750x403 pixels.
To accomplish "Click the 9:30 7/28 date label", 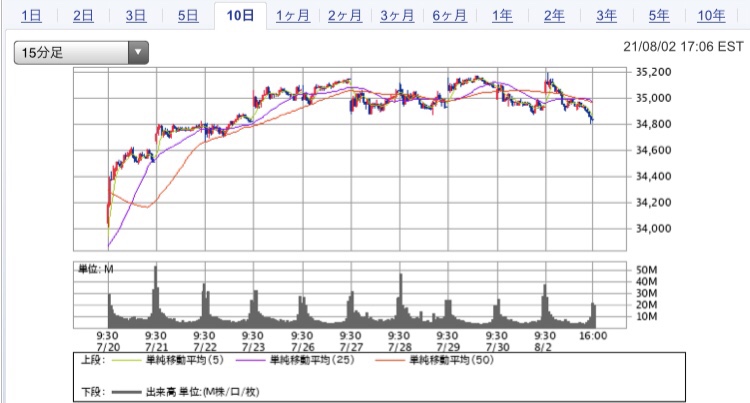I will point(399,341).
